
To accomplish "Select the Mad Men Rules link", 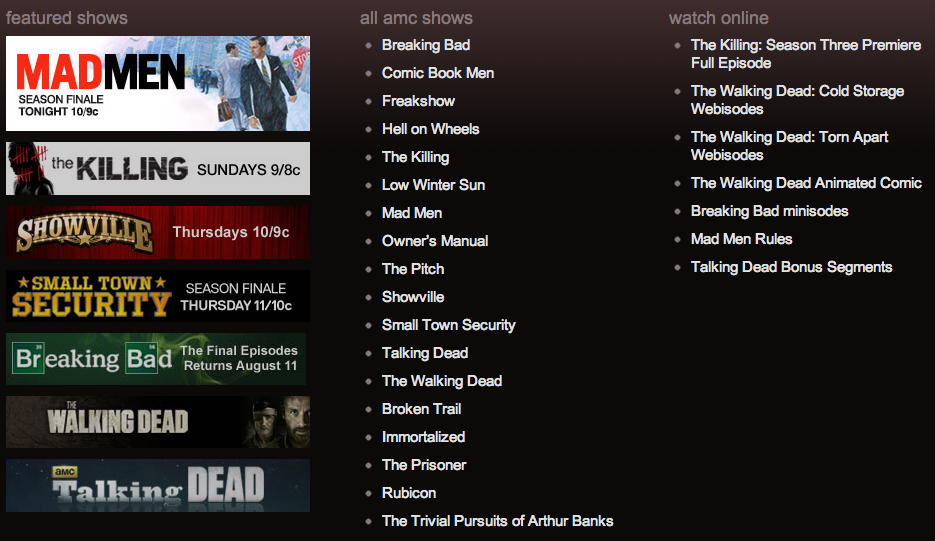I will (x=741, y=239).
